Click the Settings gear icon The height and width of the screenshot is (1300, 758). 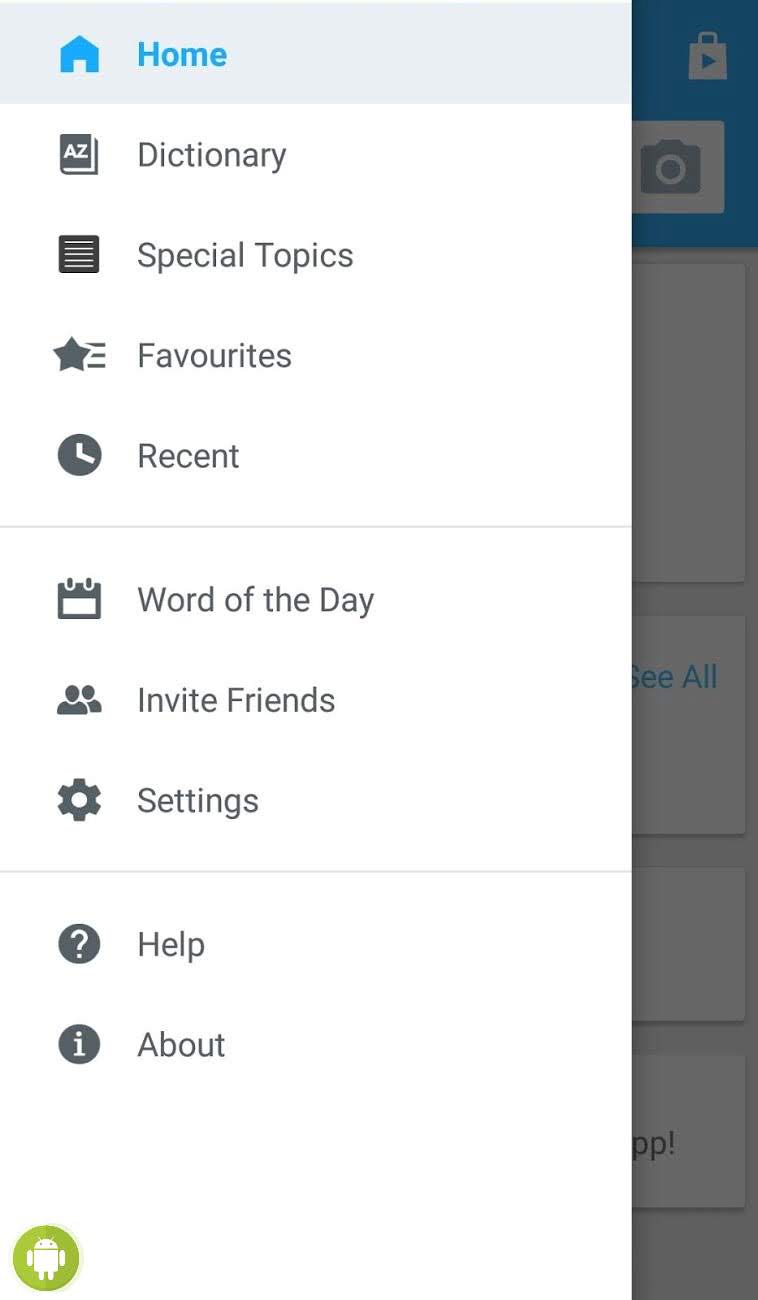point(79,800)
